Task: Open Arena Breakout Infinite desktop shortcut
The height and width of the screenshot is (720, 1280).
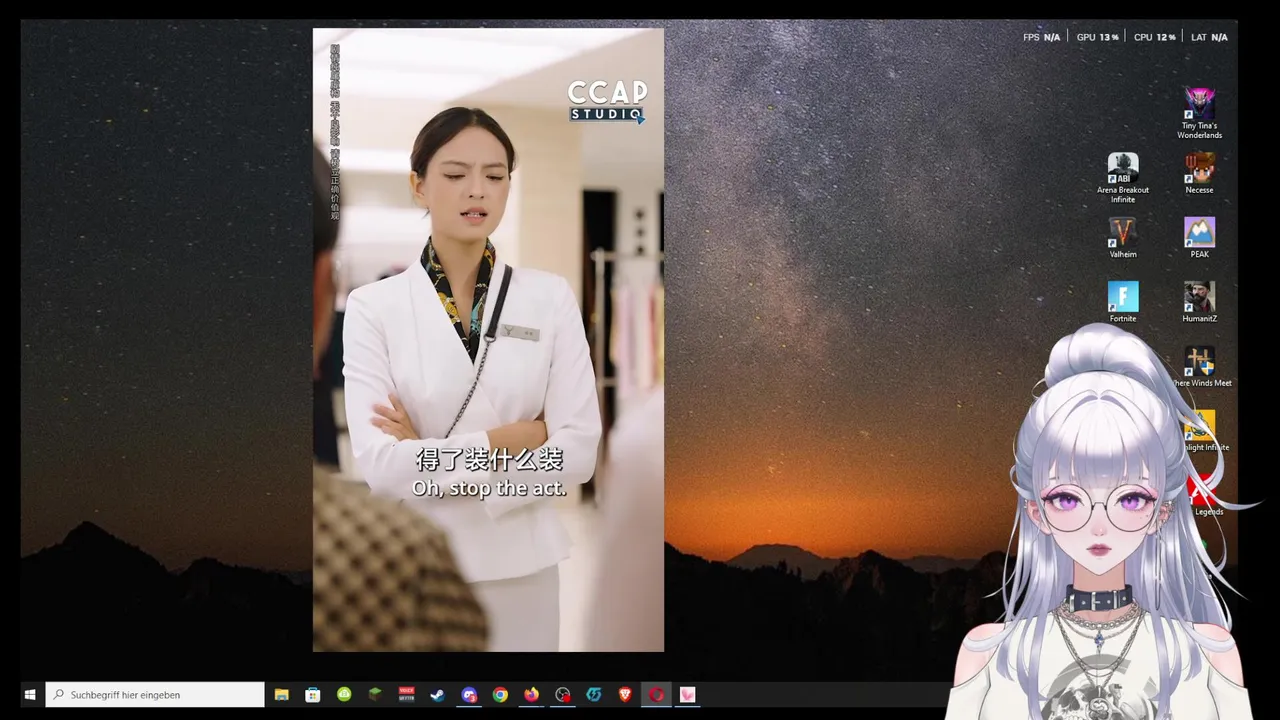Action: 1123,178
